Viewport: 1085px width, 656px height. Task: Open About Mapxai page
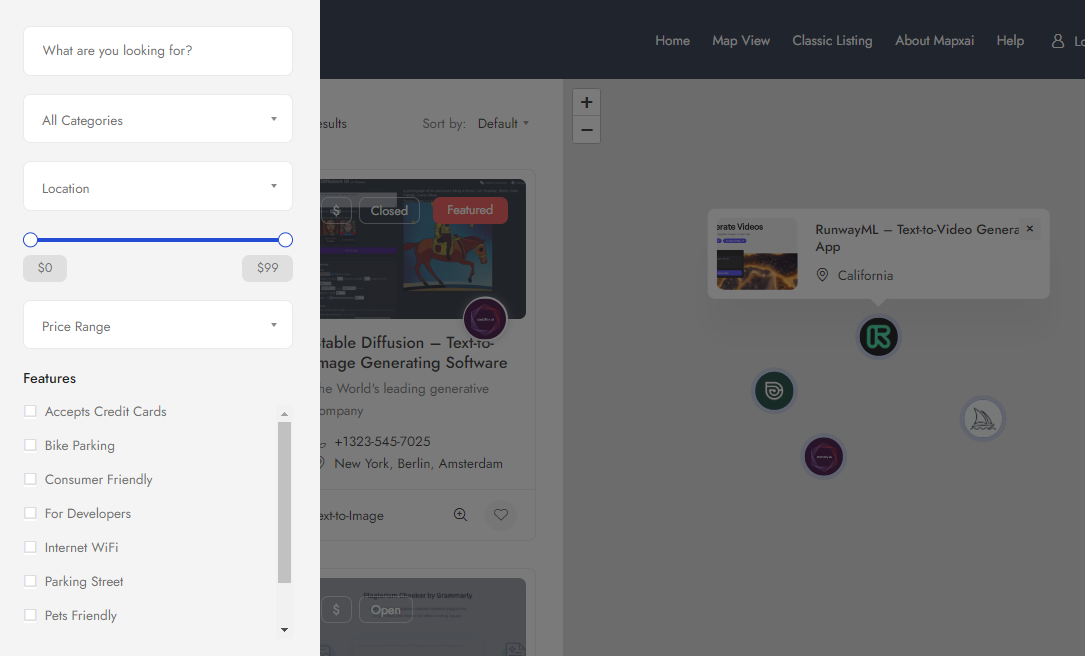tap(934, 41)
